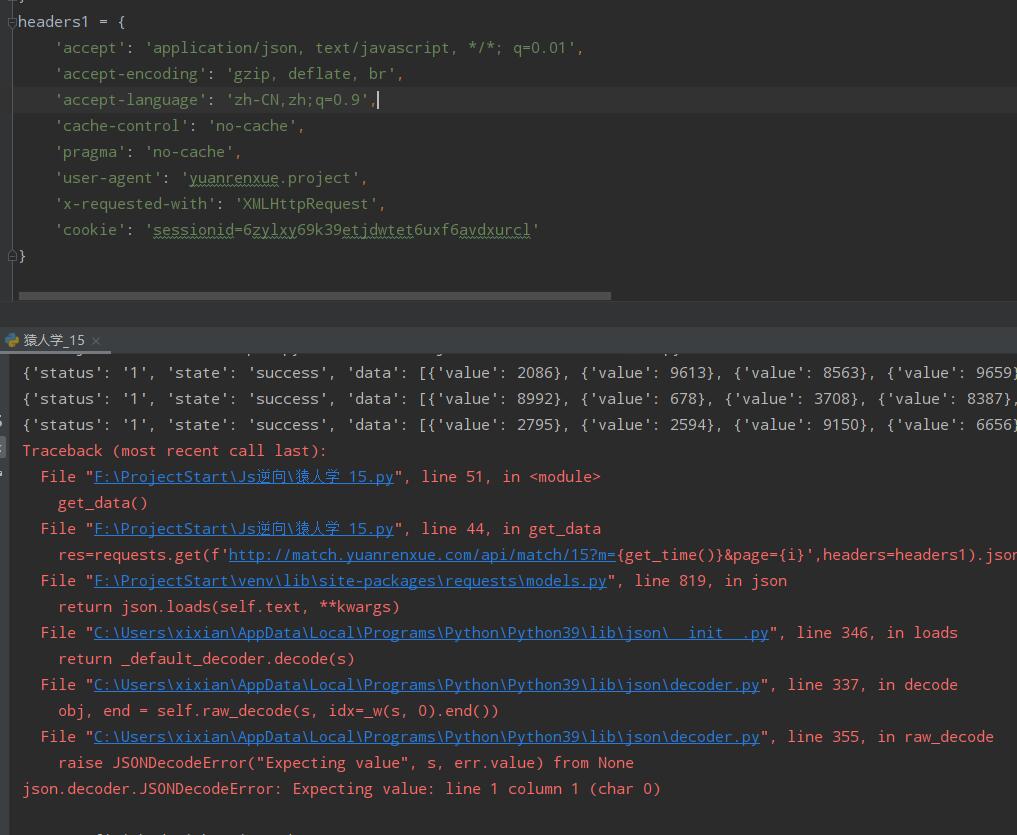Click the JSONDecodeError Expecting value error message

[x=341, y=789]
